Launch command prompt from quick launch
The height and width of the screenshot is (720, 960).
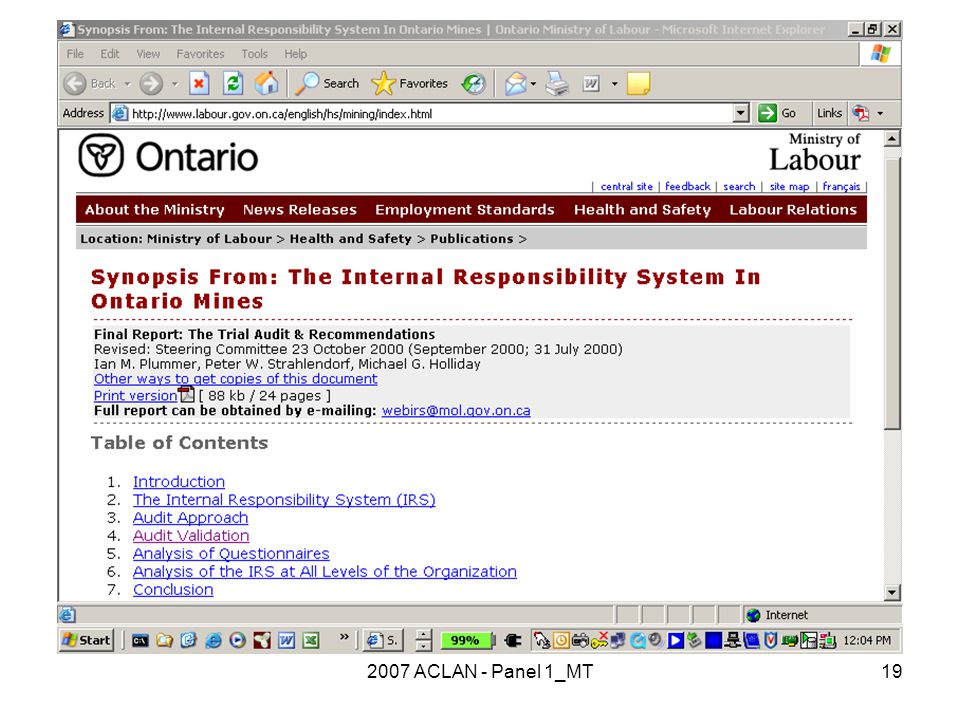(140, 641)
